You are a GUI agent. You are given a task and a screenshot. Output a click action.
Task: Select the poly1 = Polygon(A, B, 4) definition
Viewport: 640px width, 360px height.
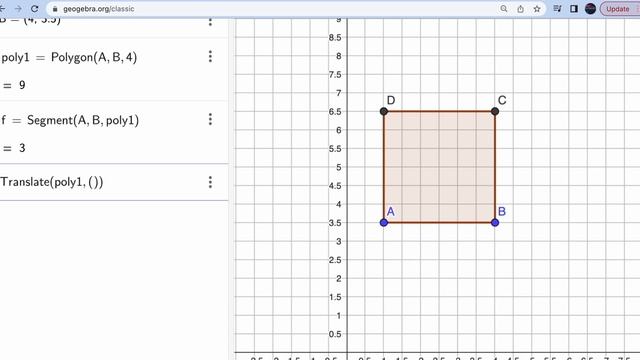point(69,57)
